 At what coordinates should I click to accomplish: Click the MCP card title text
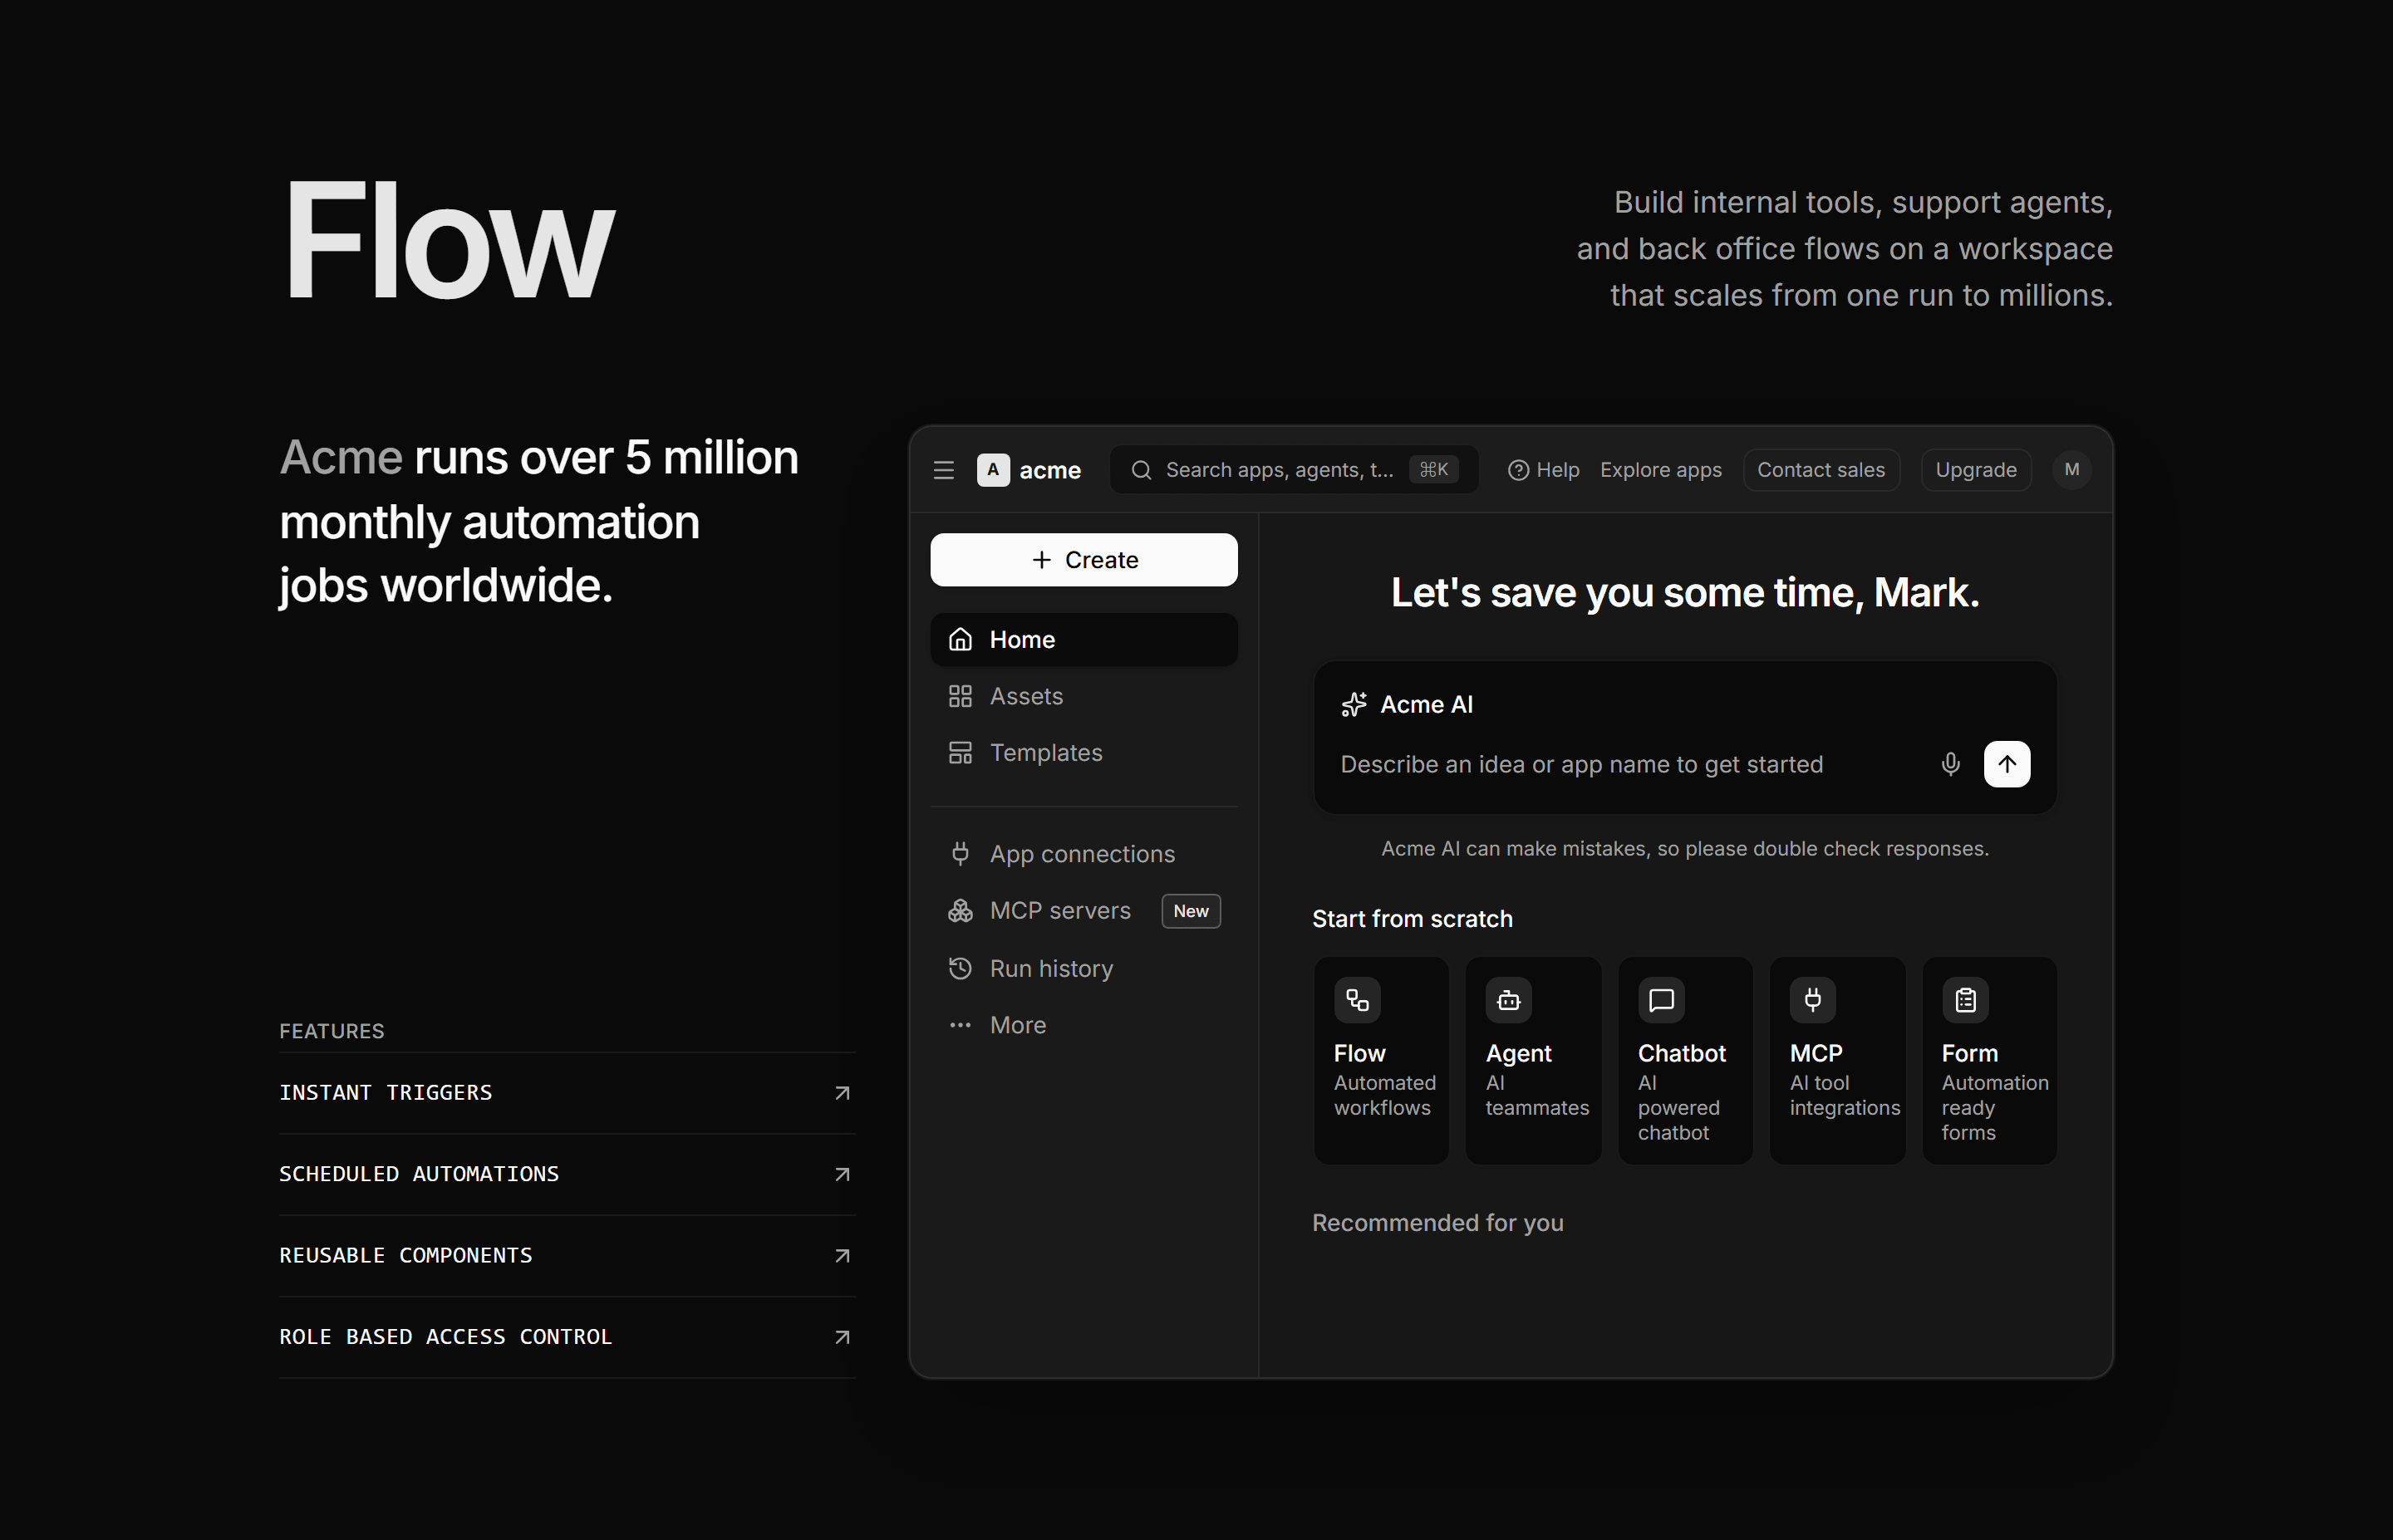tap(1815, 1054)
